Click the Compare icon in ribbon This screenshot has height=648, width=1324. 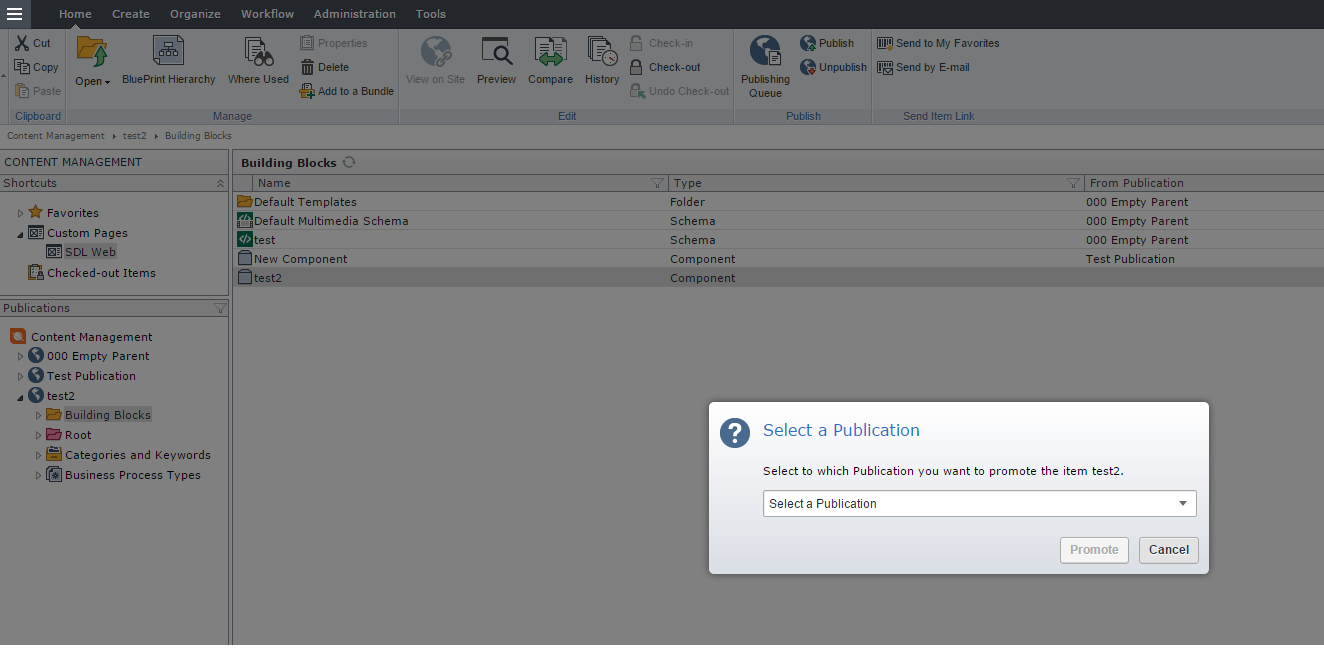550,52
